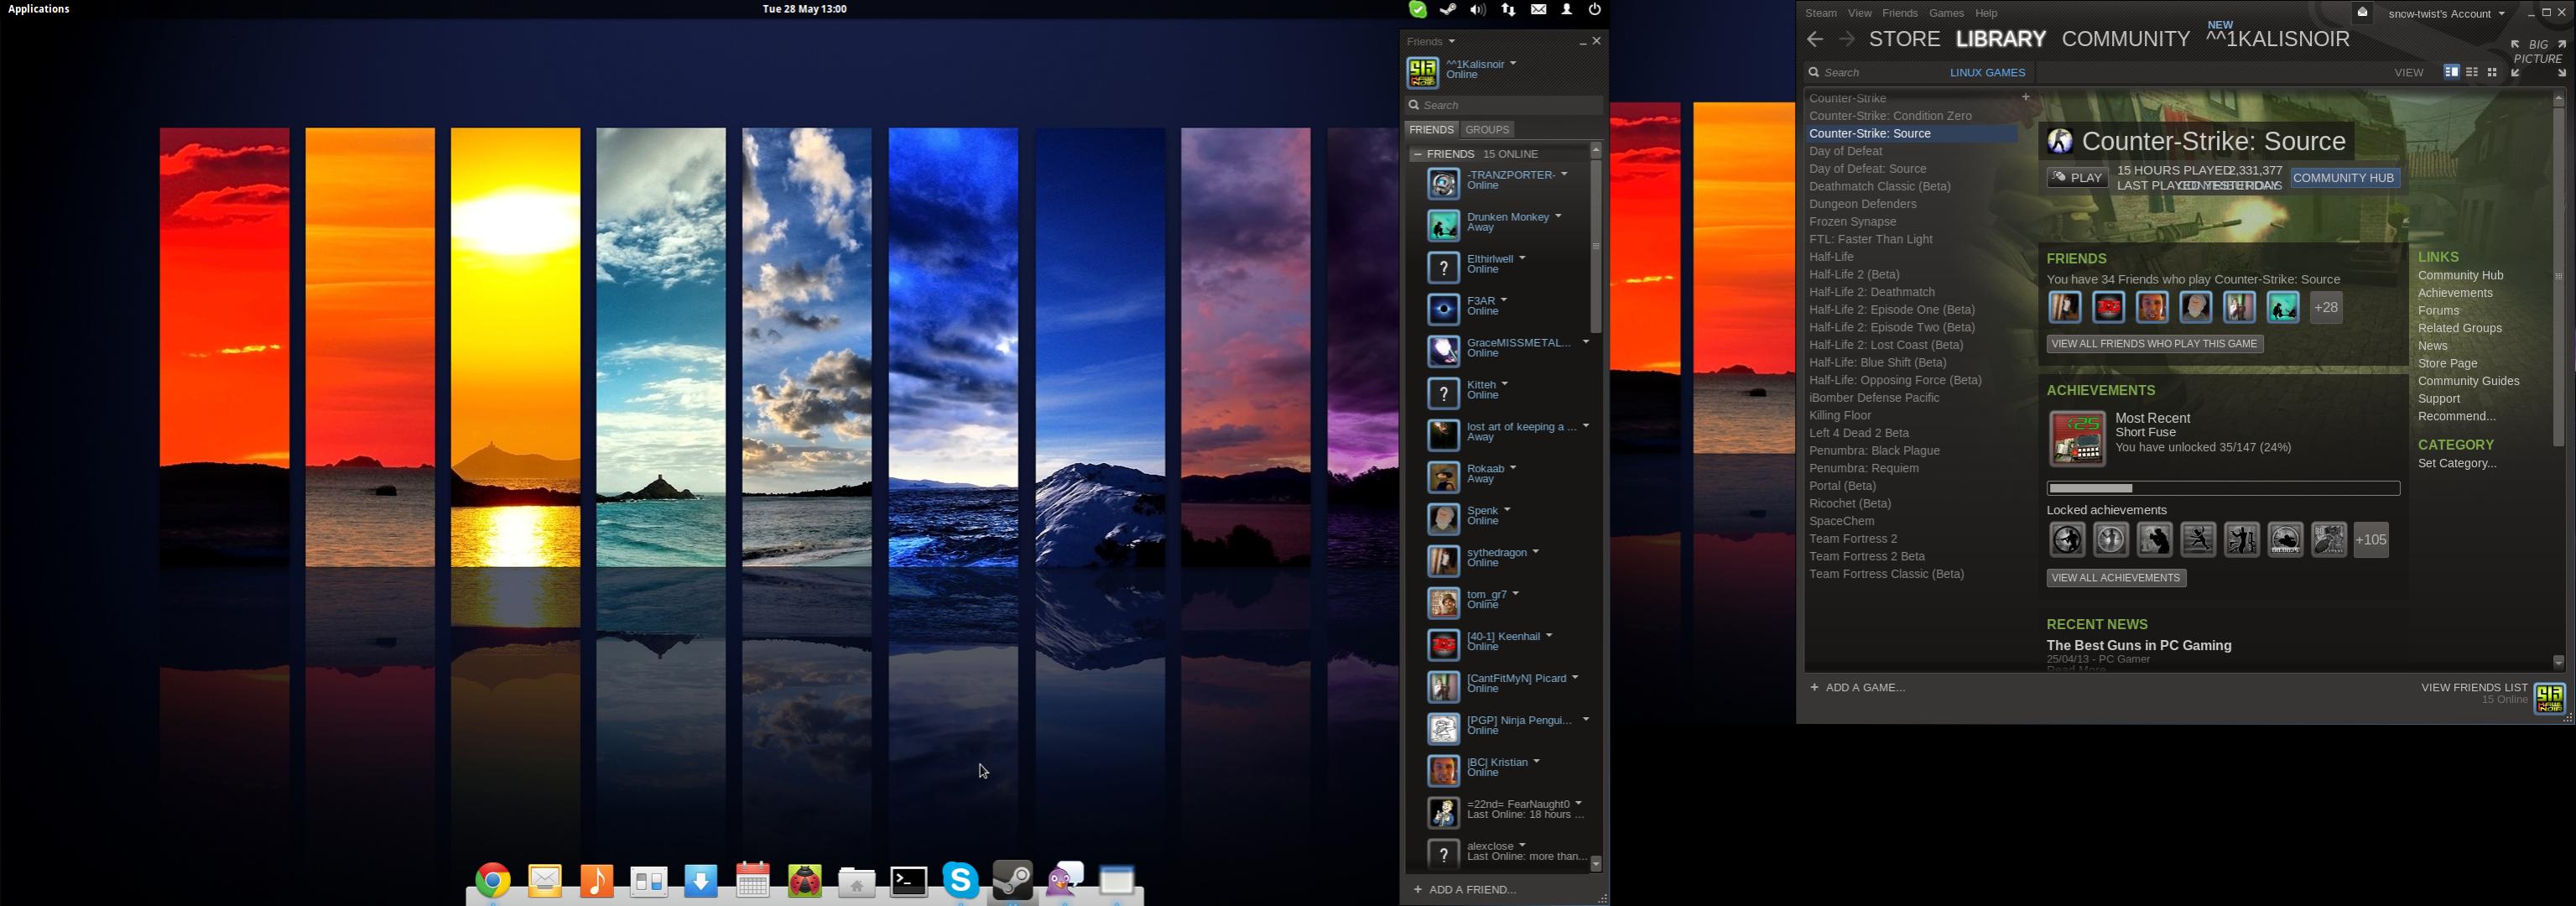Open the session power indicator

pos(1595,10)
